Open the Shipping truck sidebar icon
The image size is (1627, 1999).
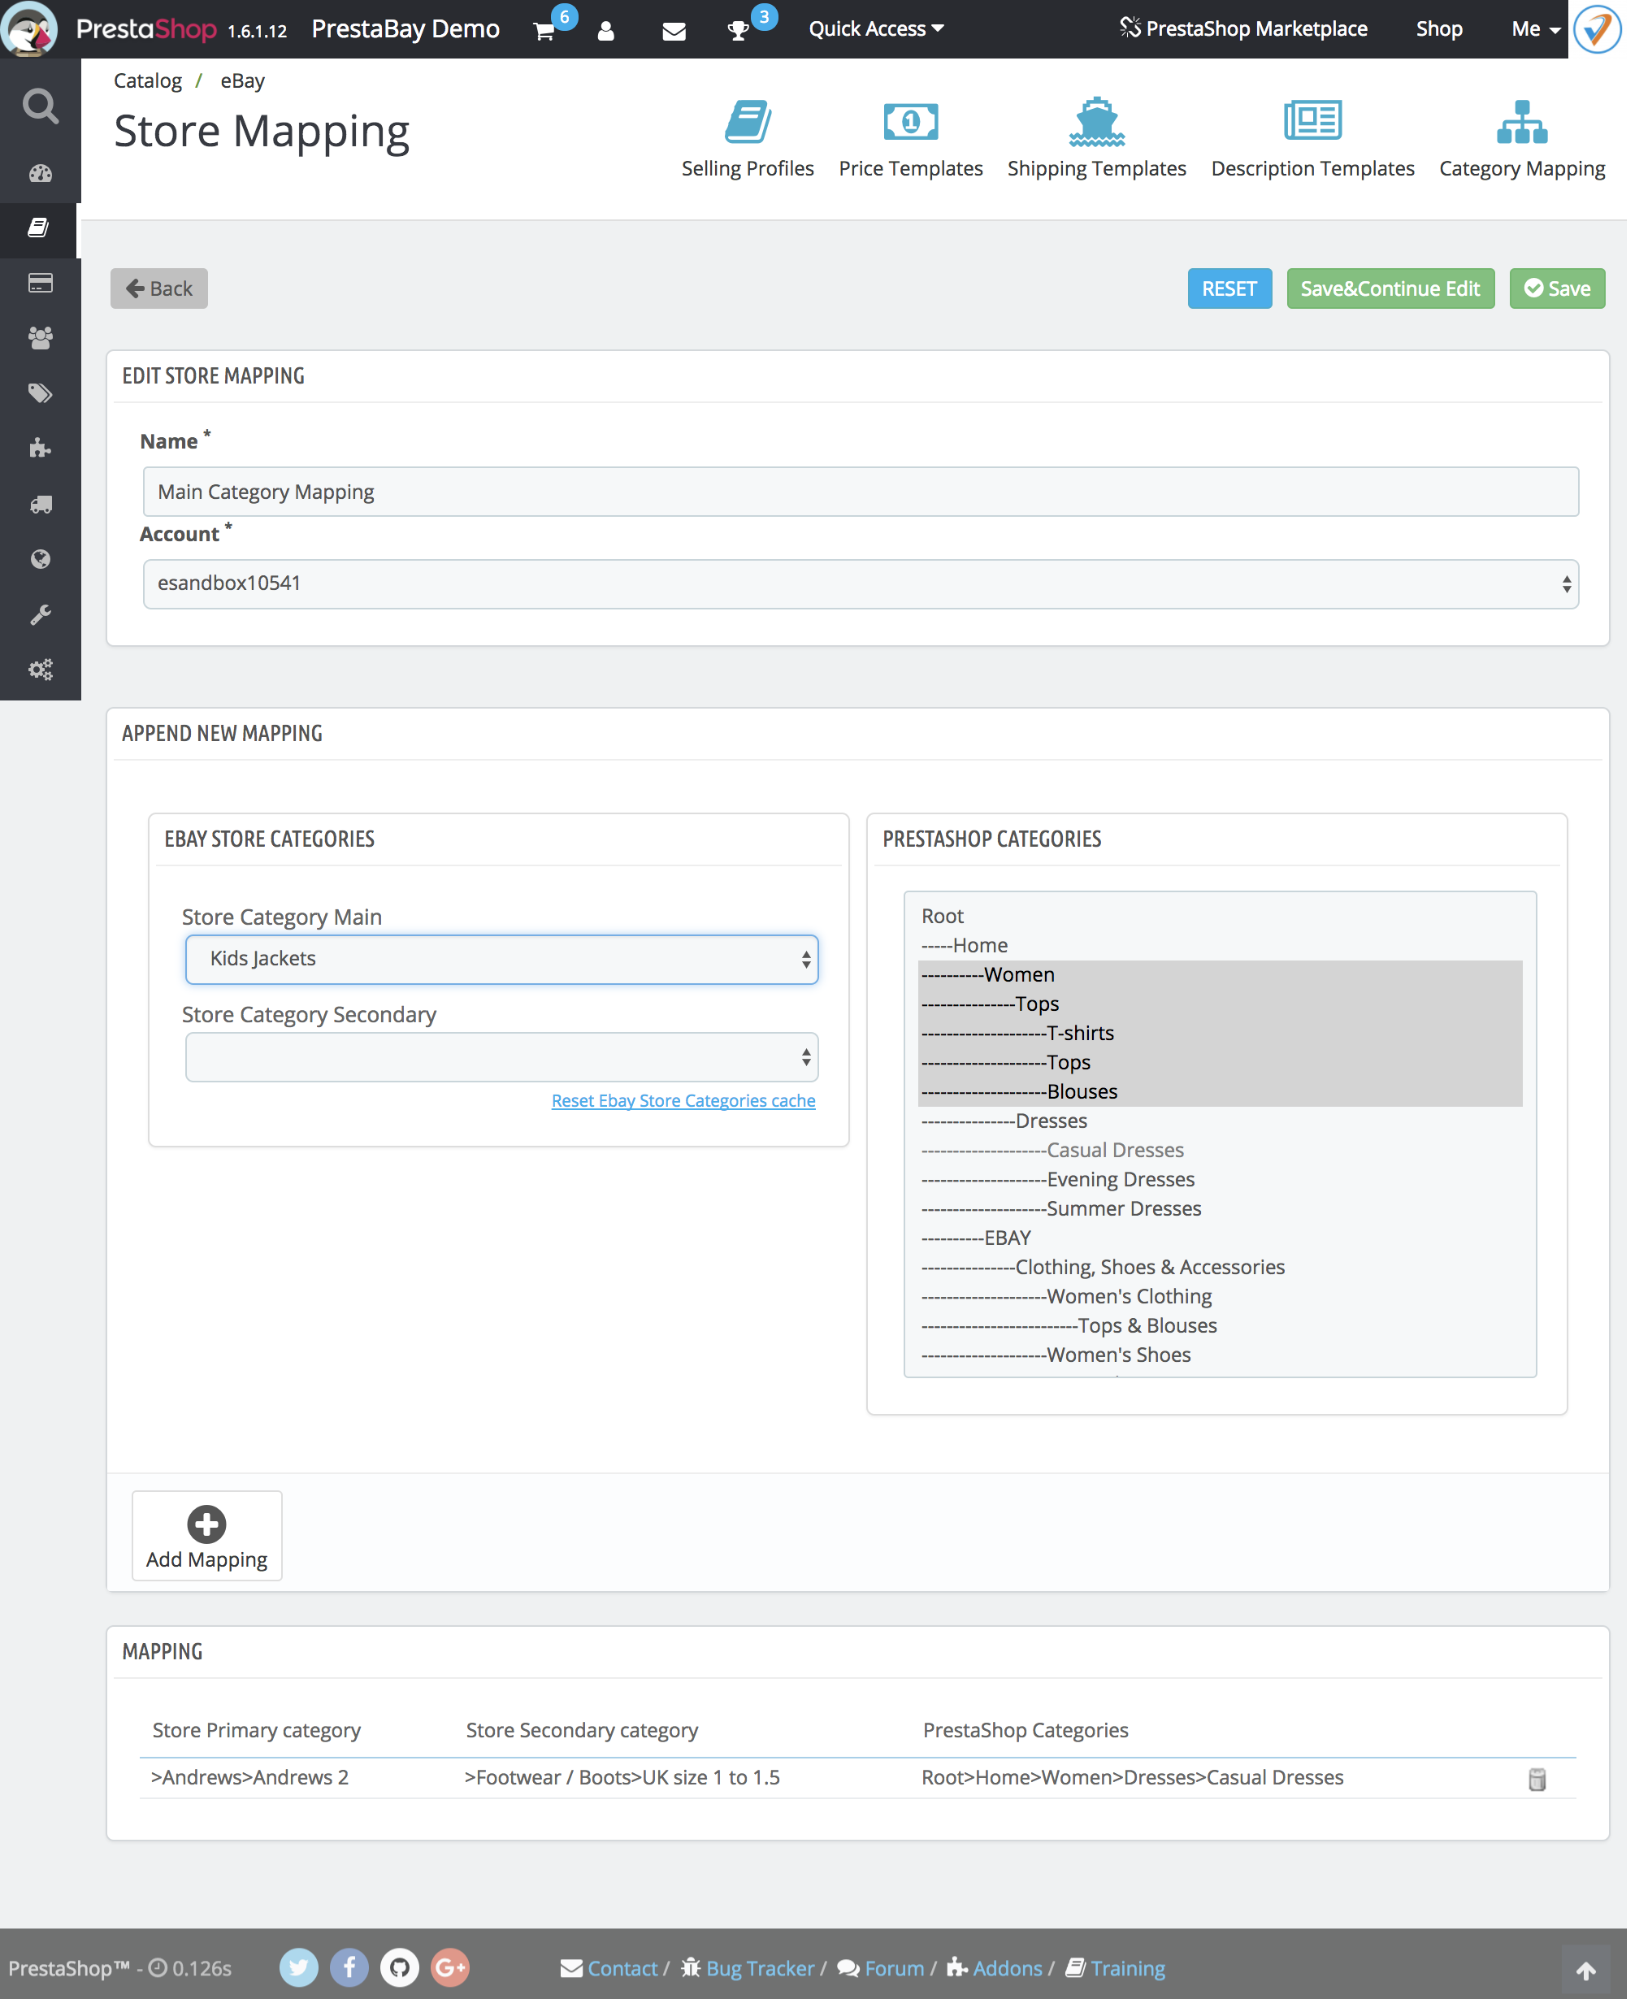pyautogui.click(x=40, y=504)
